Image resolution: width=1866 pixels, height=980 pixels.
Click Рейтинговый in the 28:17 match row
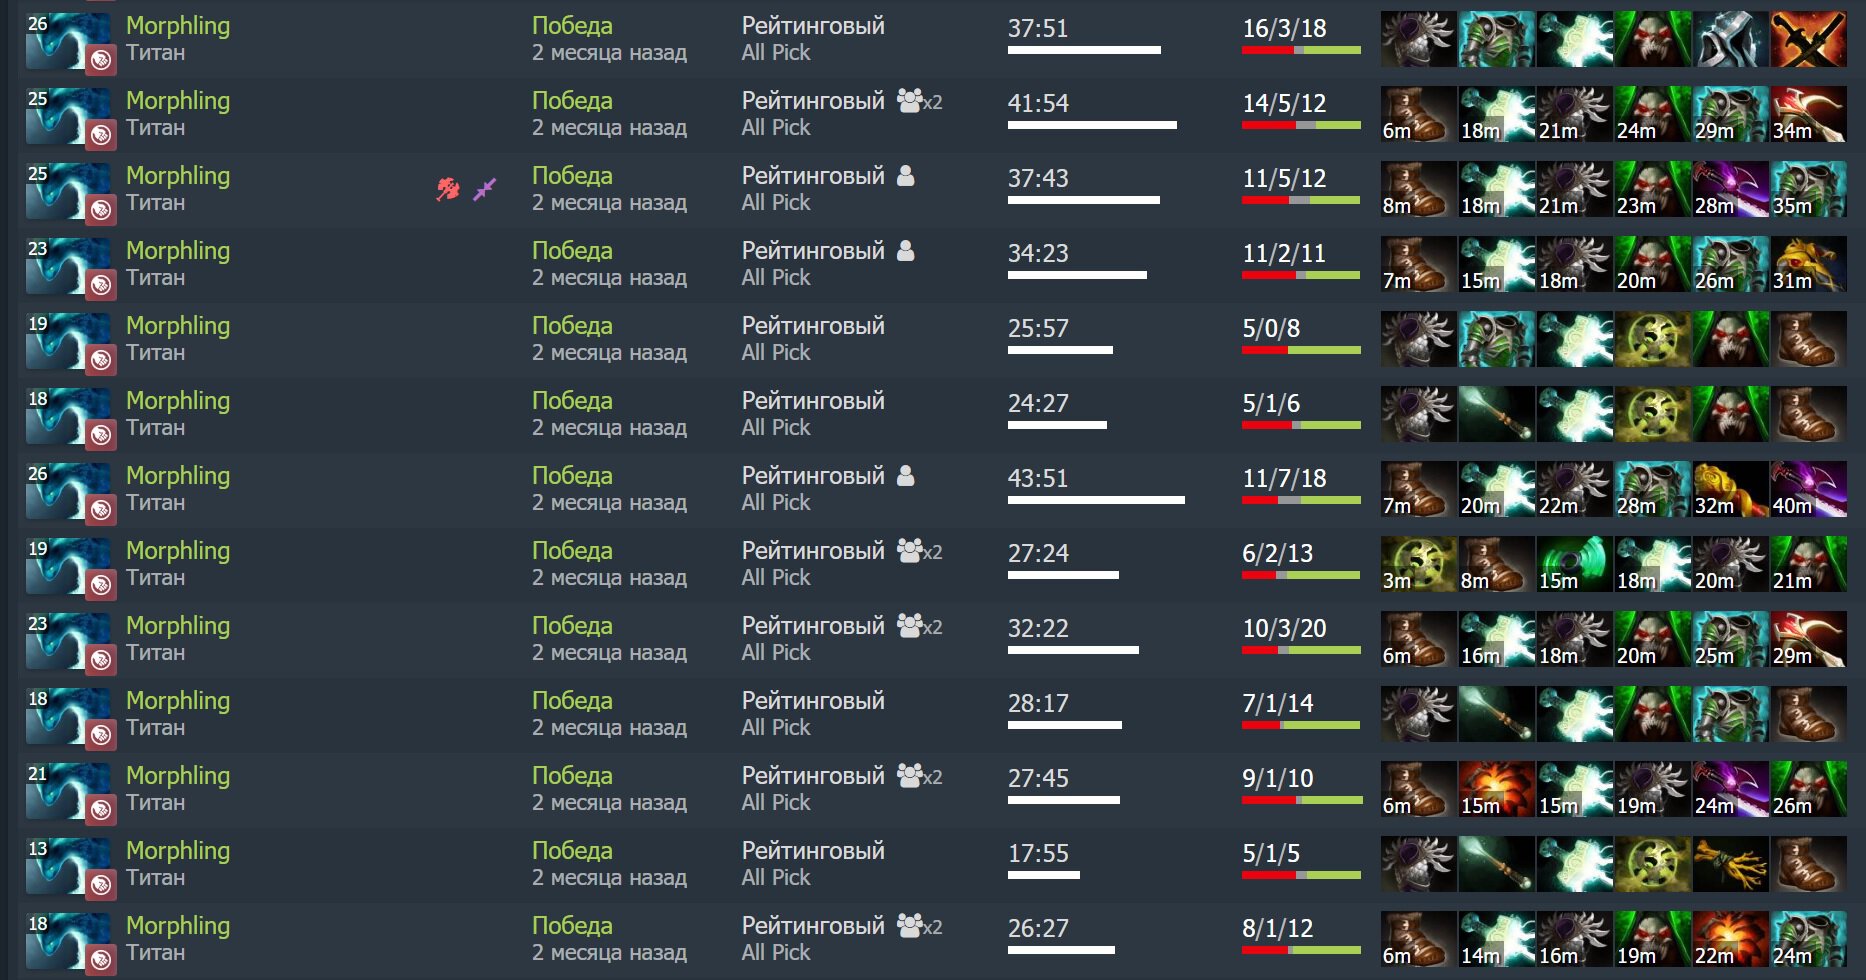pyautogui.click(x=813, y=701)
